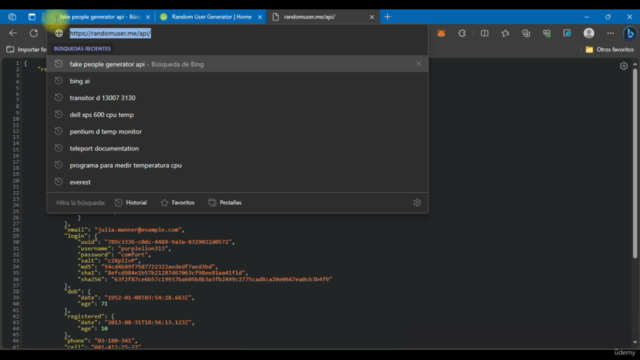
Task: Click the registered date value 2013-08-31
Action: [148, 322]
